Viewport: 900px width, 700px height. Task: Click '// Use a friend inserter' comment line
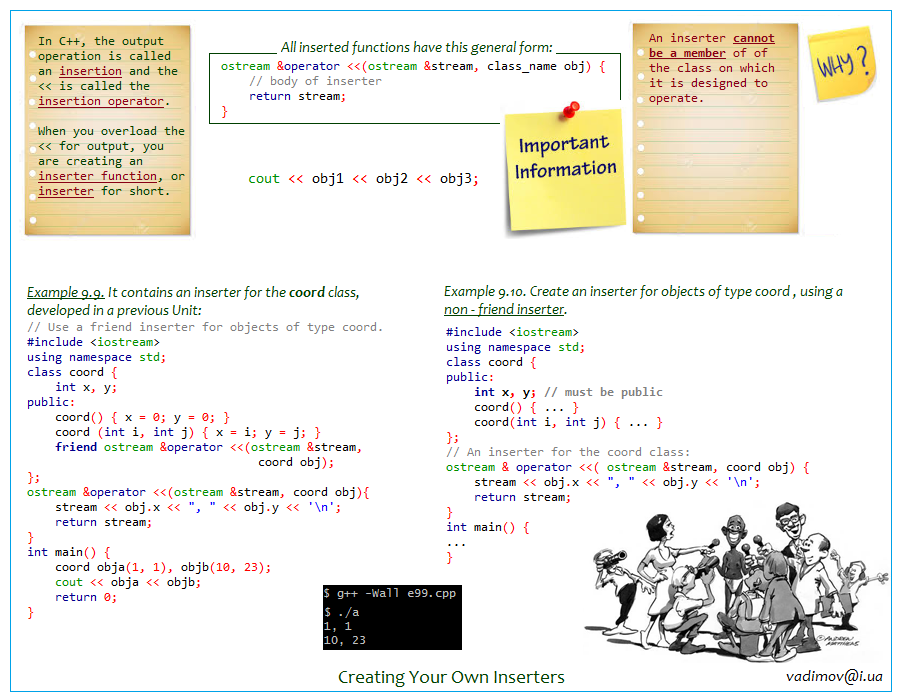click(204, 327)
